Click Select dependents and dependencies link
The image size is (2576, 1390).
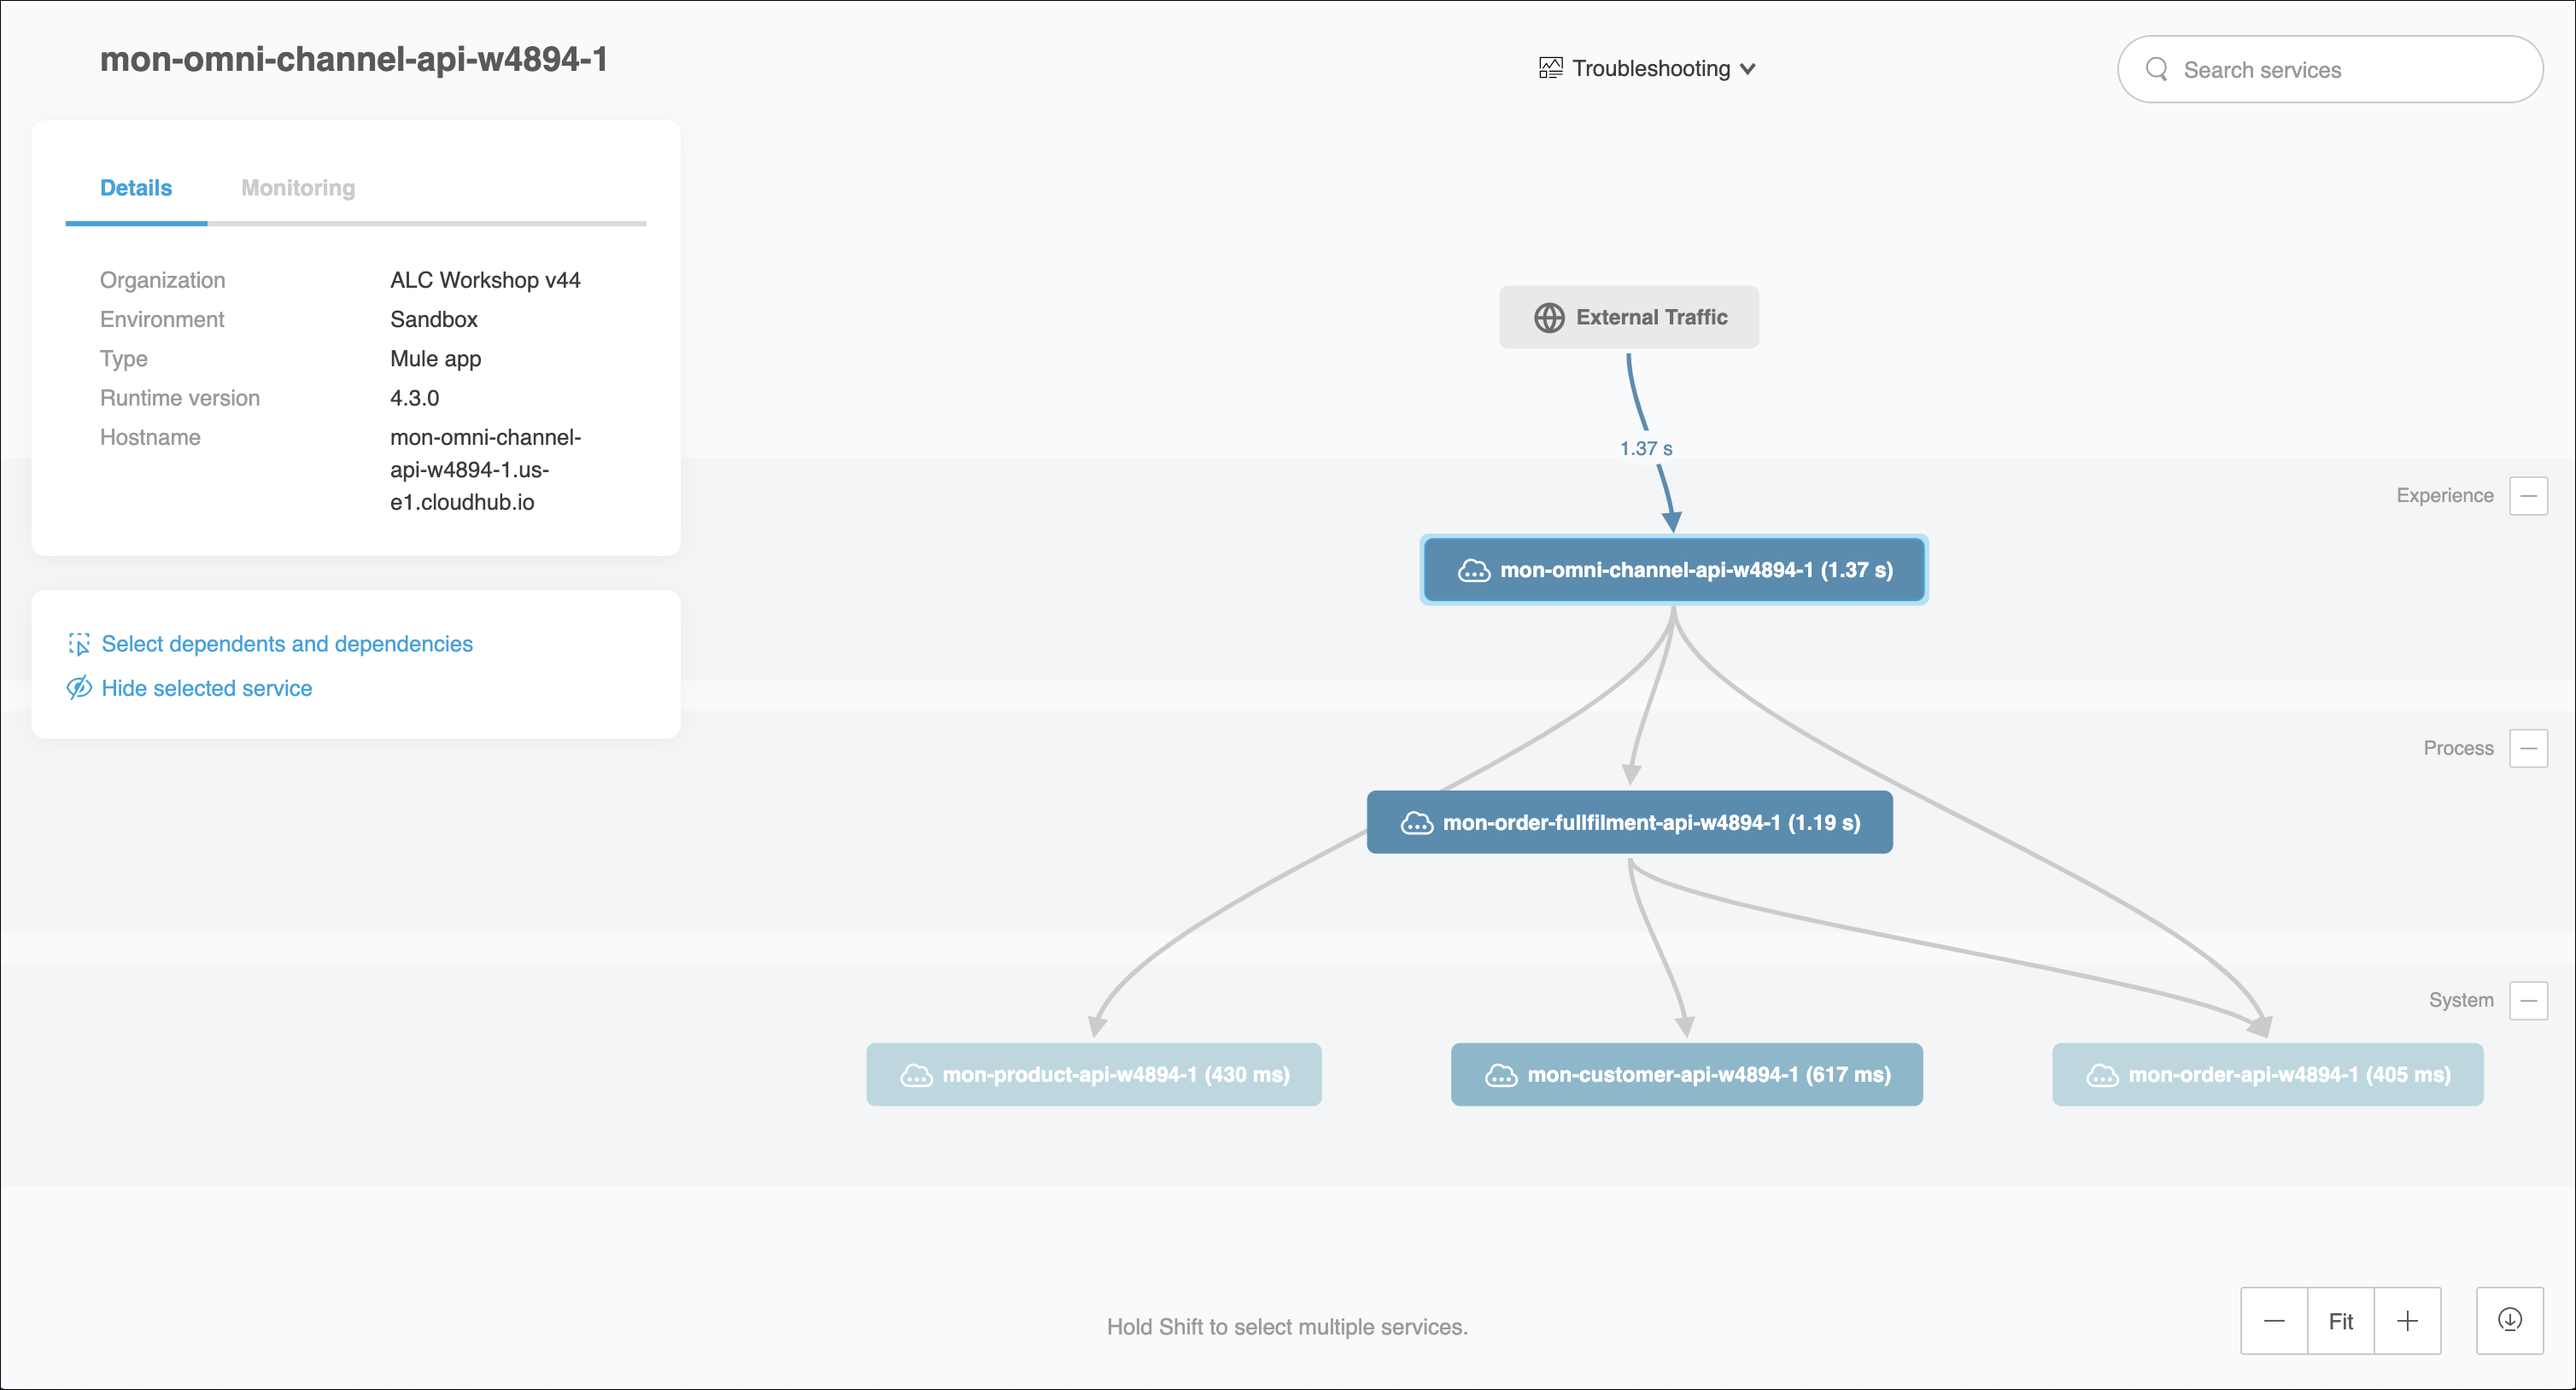coord(286,644)
